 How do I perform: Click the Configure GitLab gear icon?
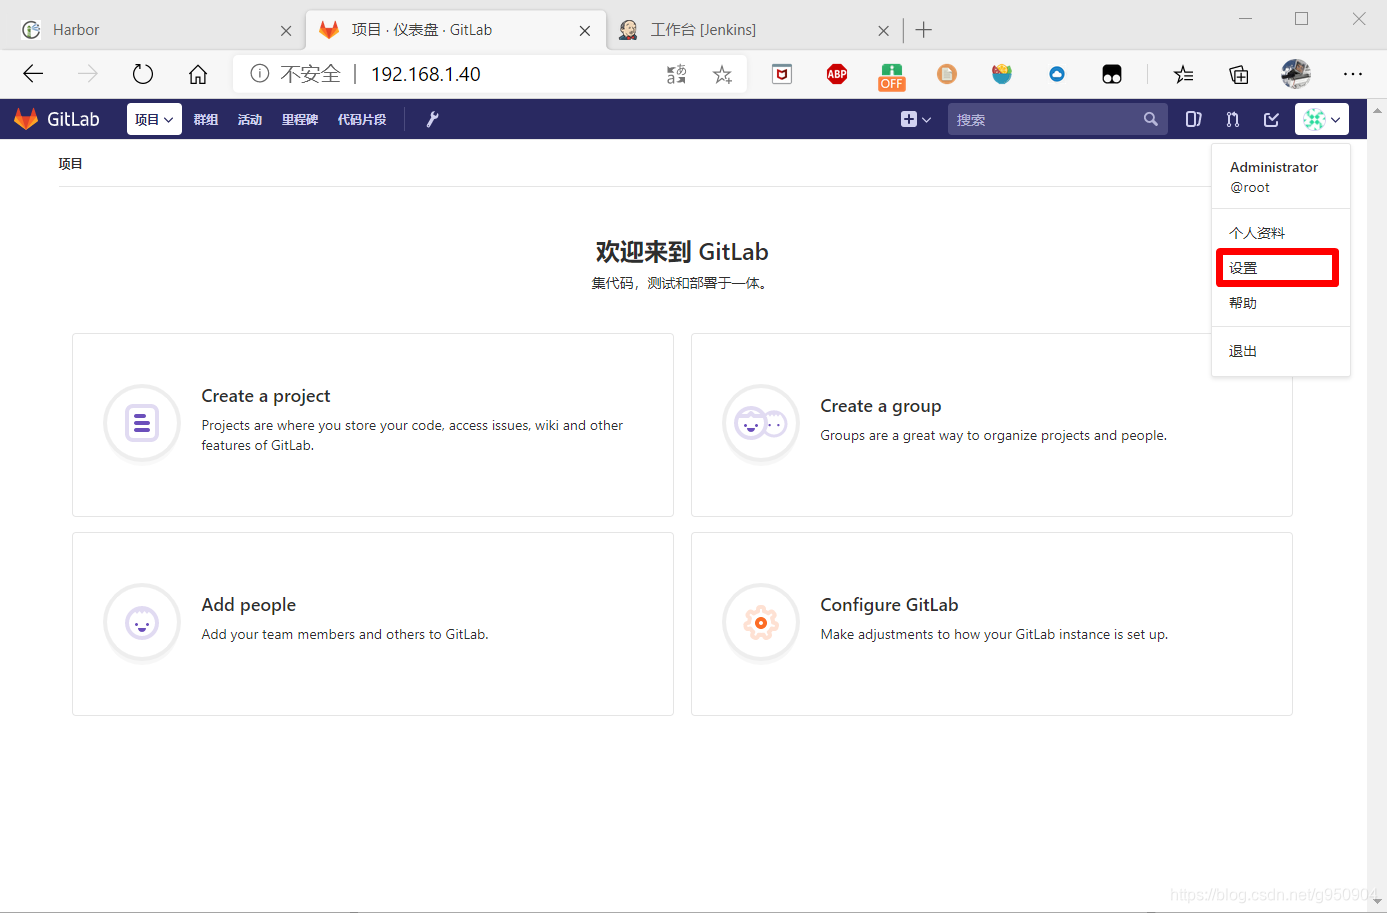[x=761, y=623]
